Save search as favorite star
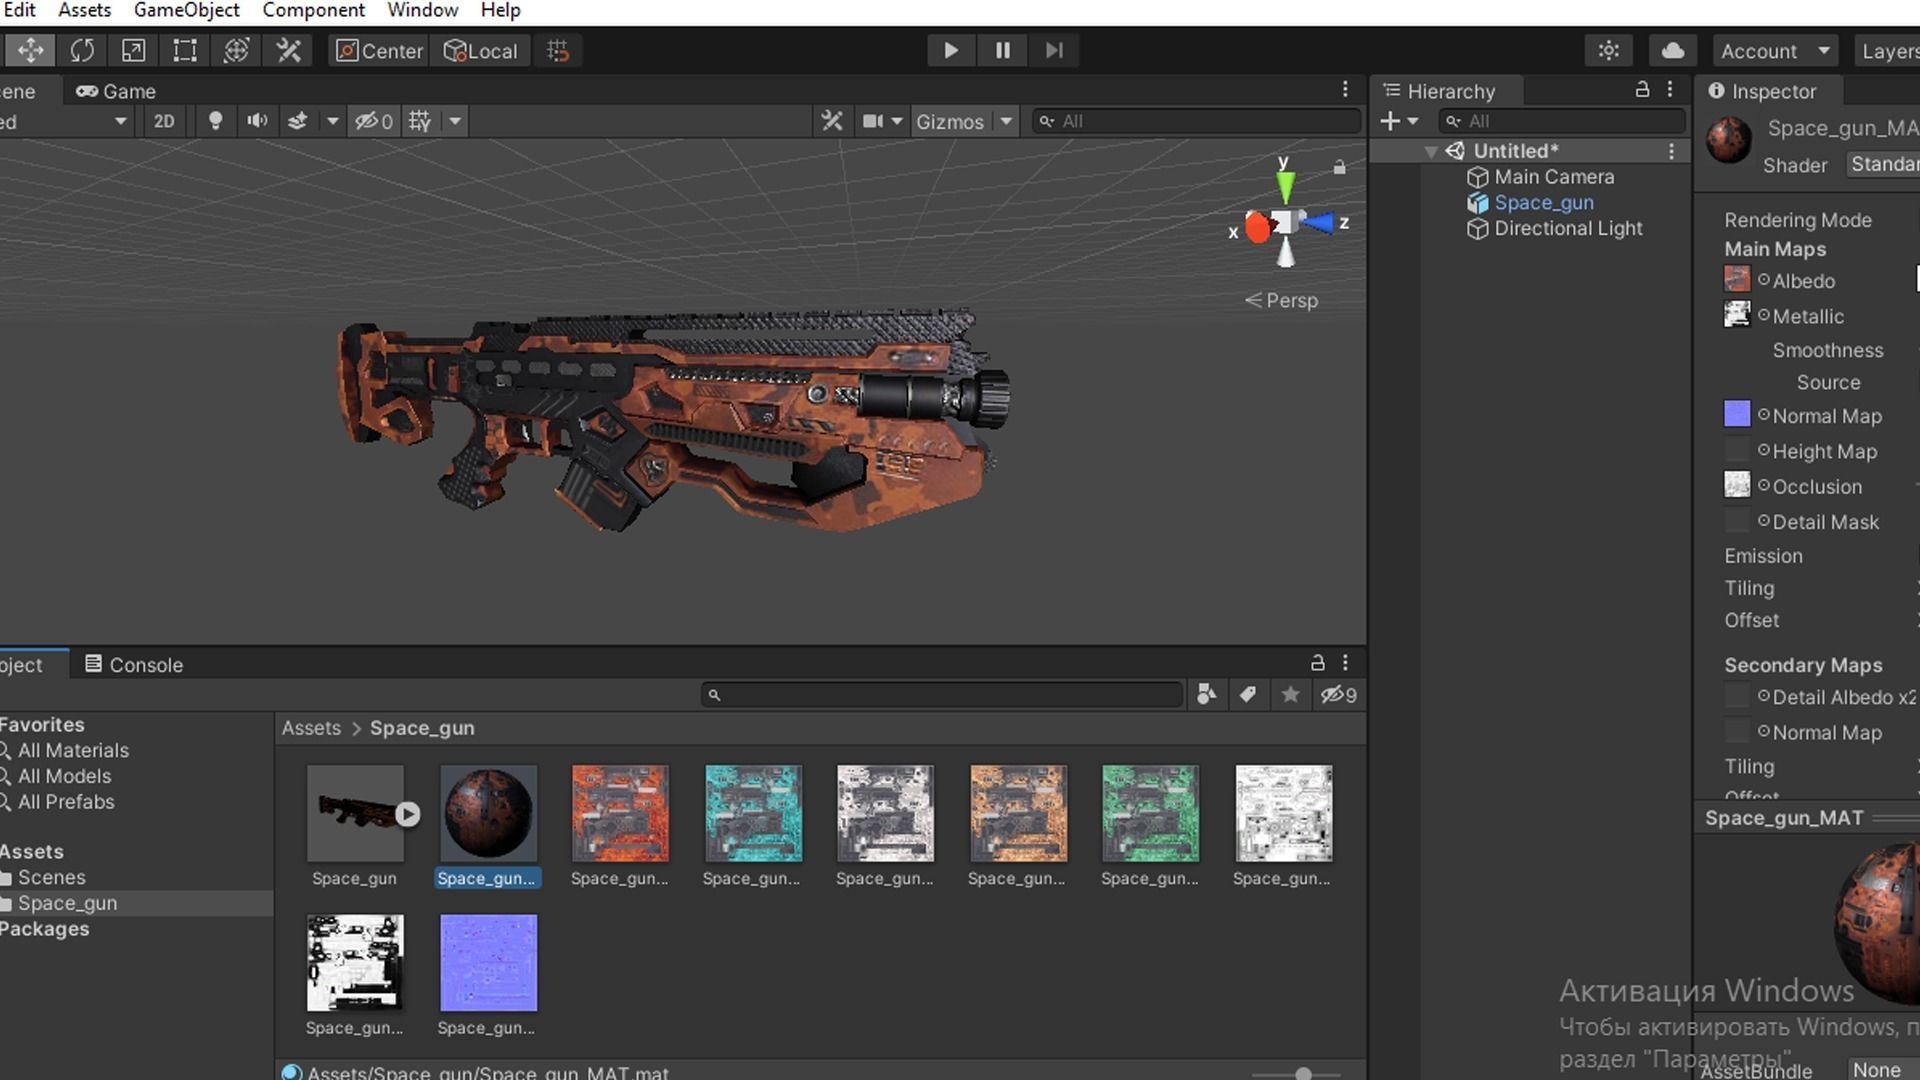The image size is (1920, 1080). (x=1290, y=695)
